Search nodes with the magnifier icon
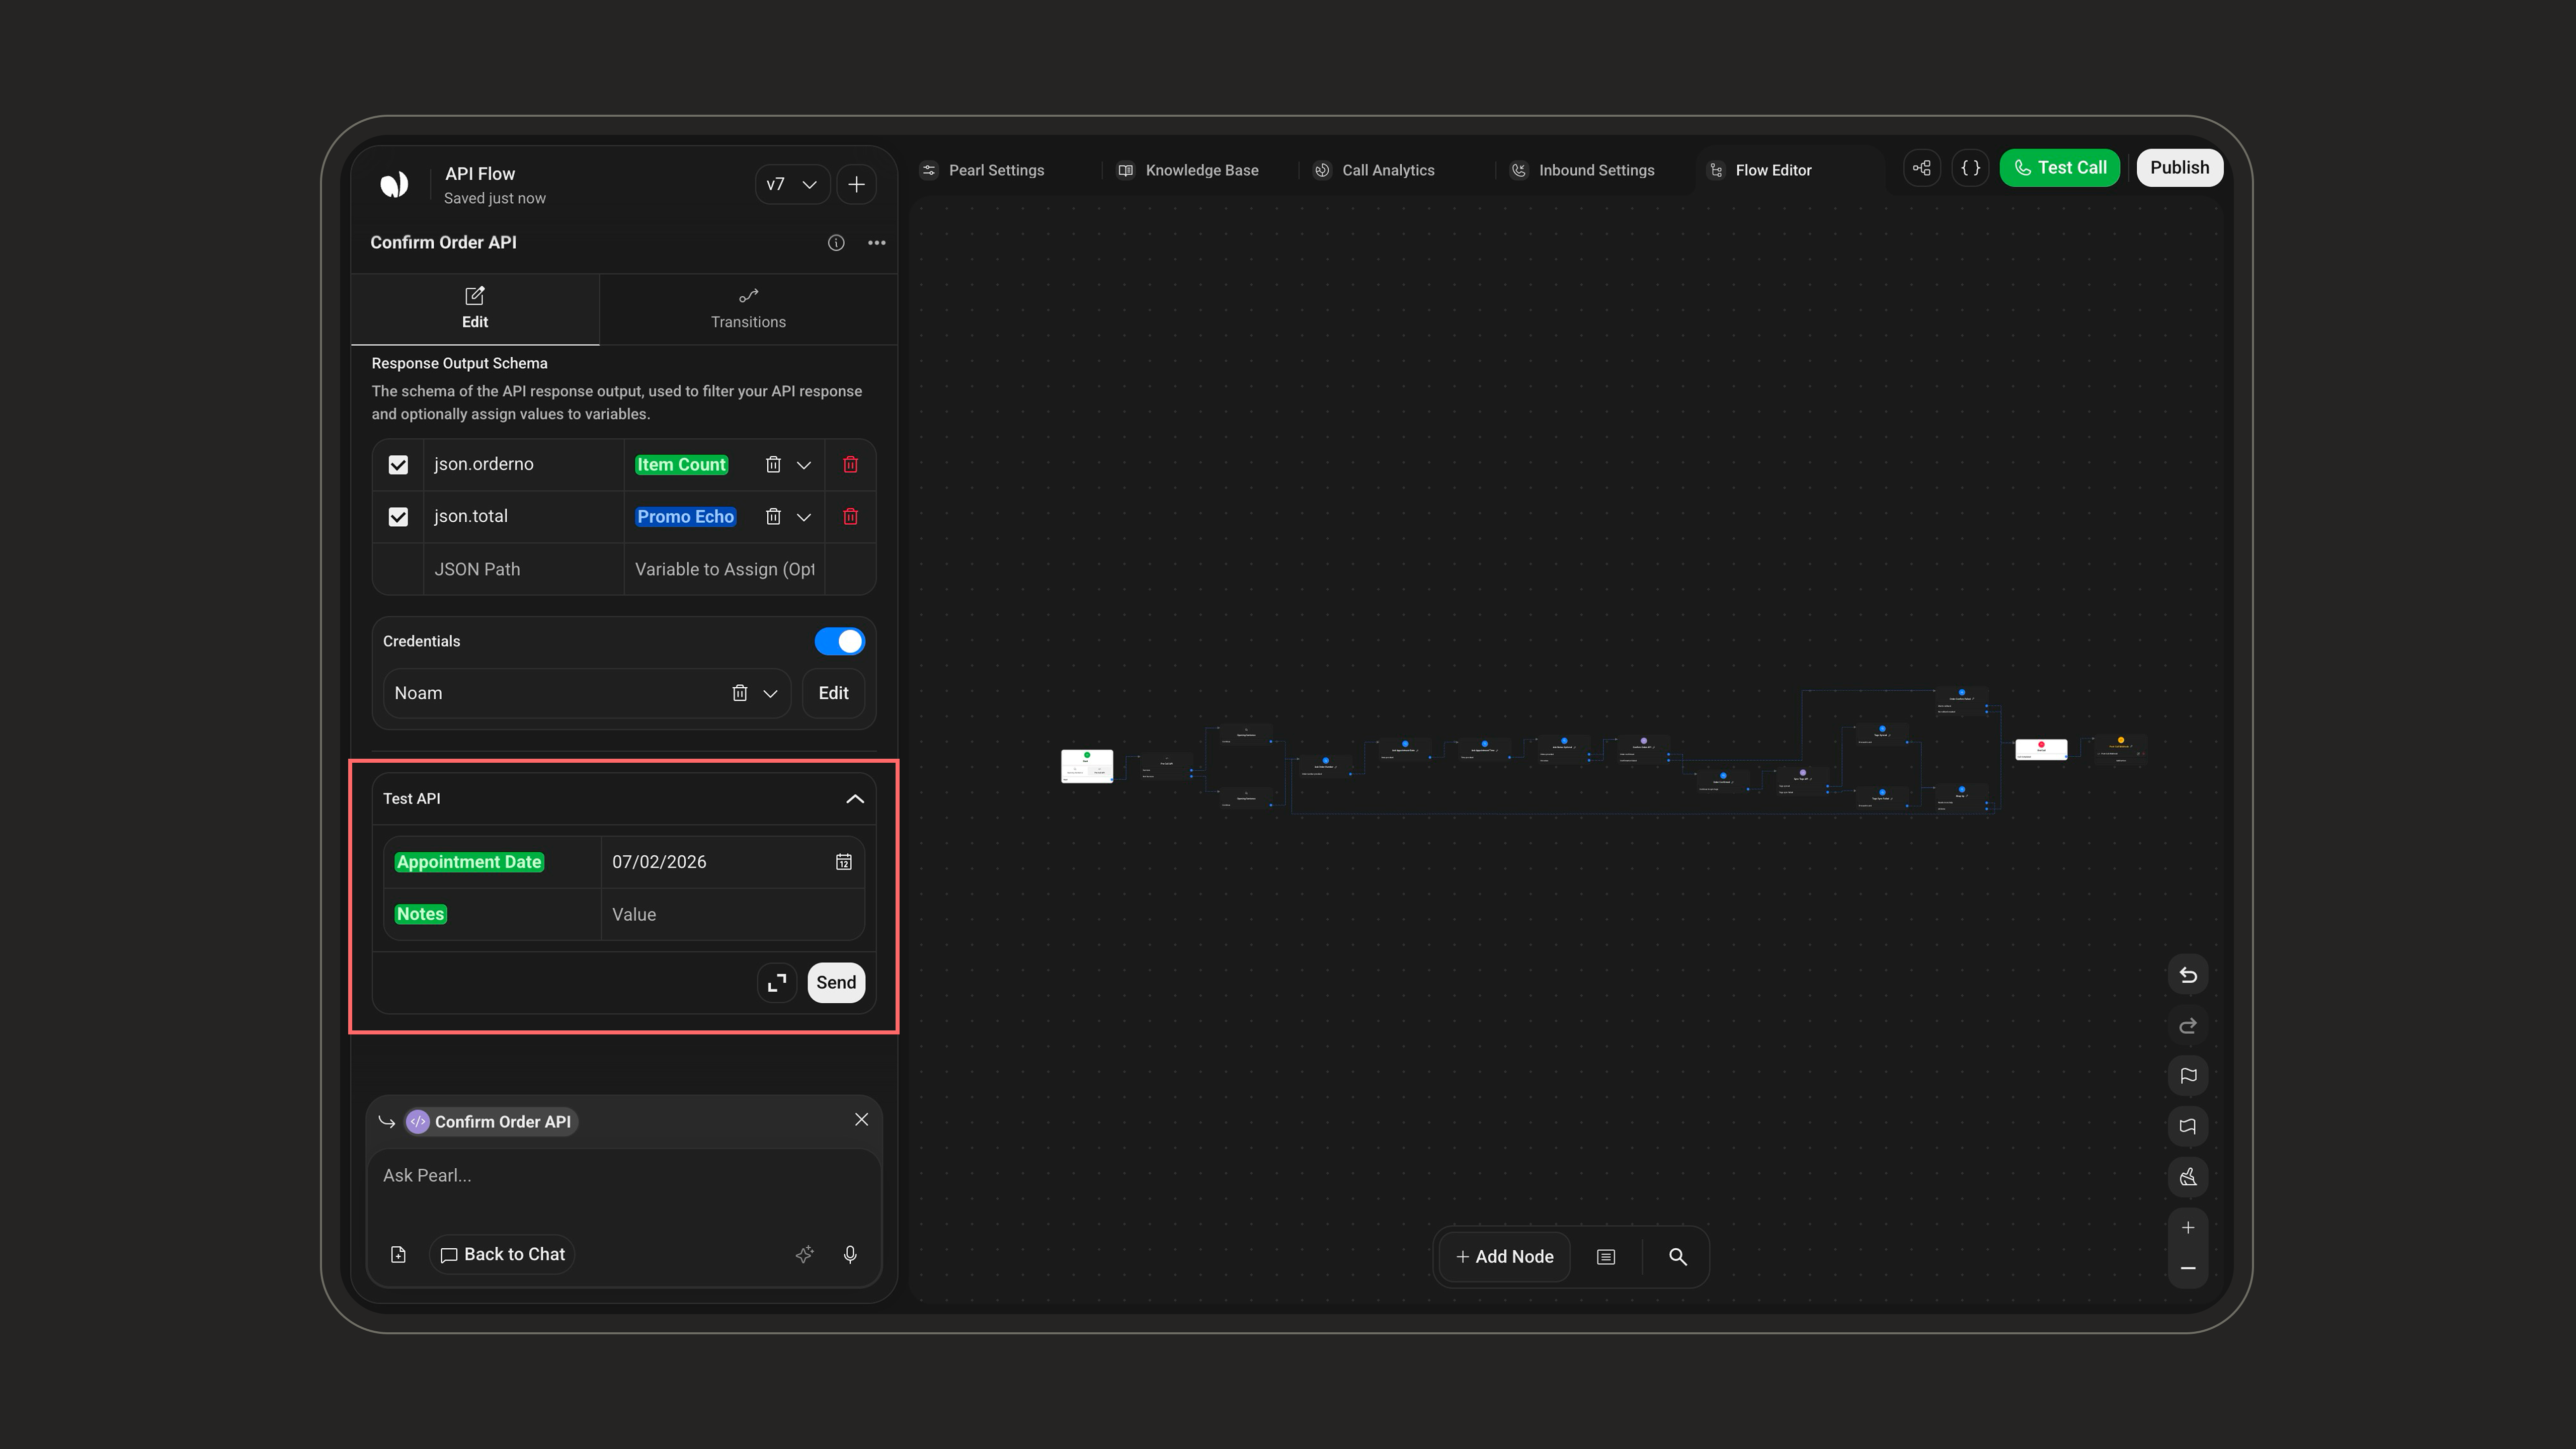Screen dimensions: 2576x1449 click(1678, 1257)
